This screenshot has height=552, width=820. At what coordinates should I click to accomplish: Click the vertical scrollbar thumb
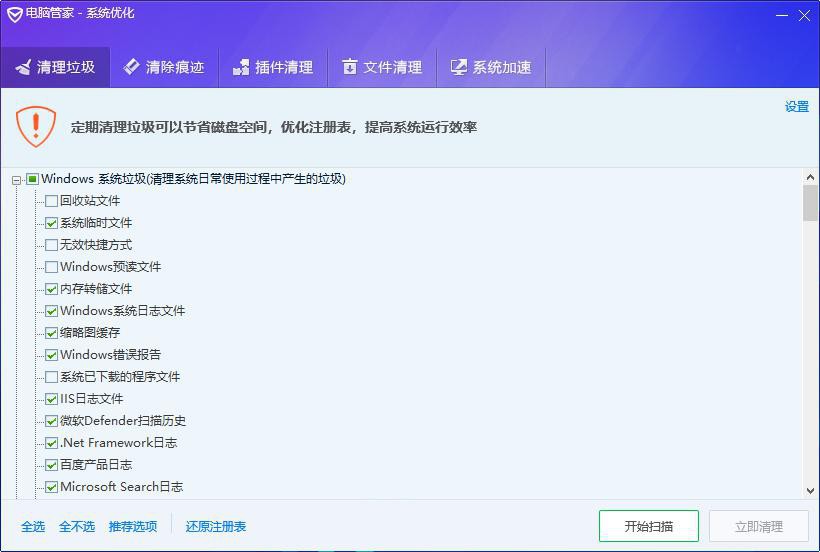(x=811, y=203)
